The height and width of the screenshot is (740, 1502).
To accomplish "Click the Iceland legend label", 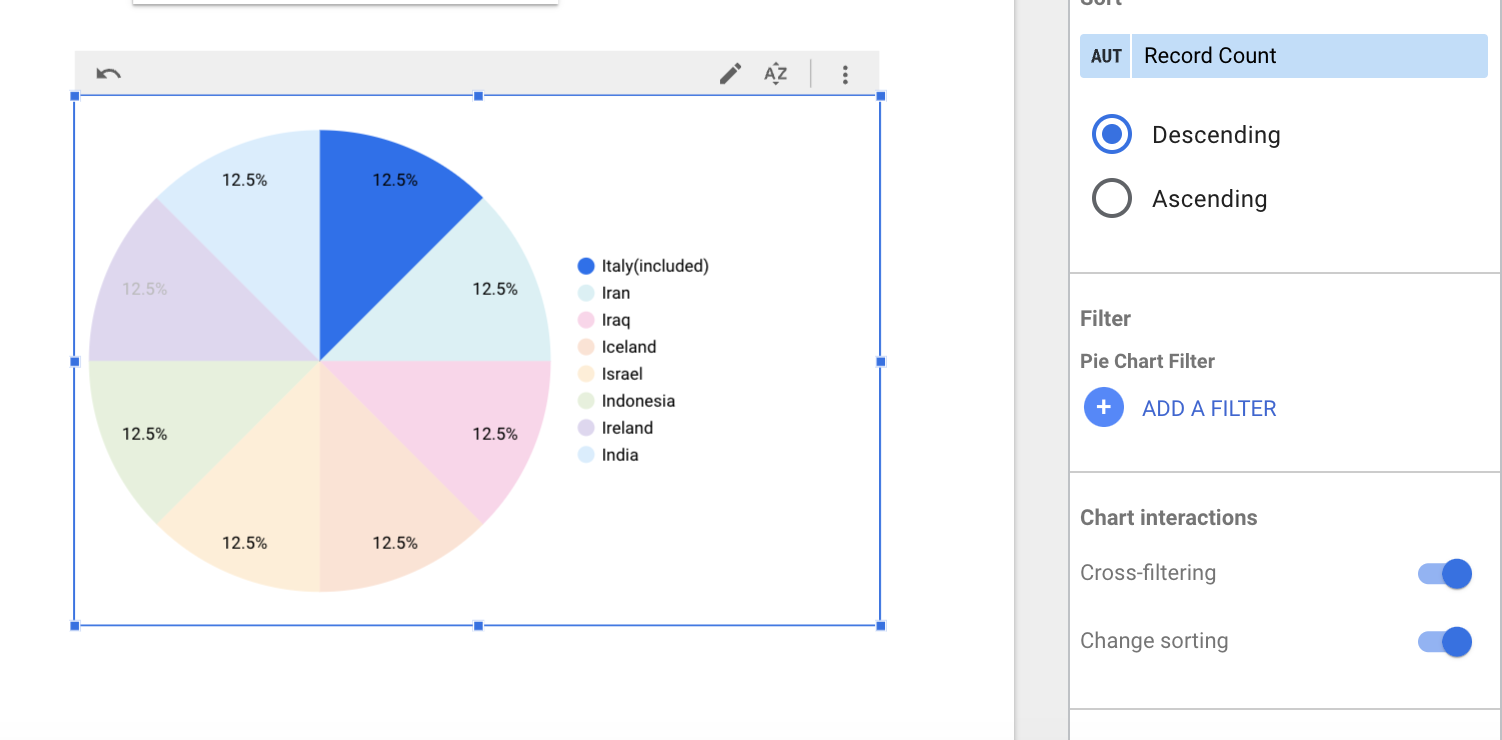I will click(x=629, y=347).
